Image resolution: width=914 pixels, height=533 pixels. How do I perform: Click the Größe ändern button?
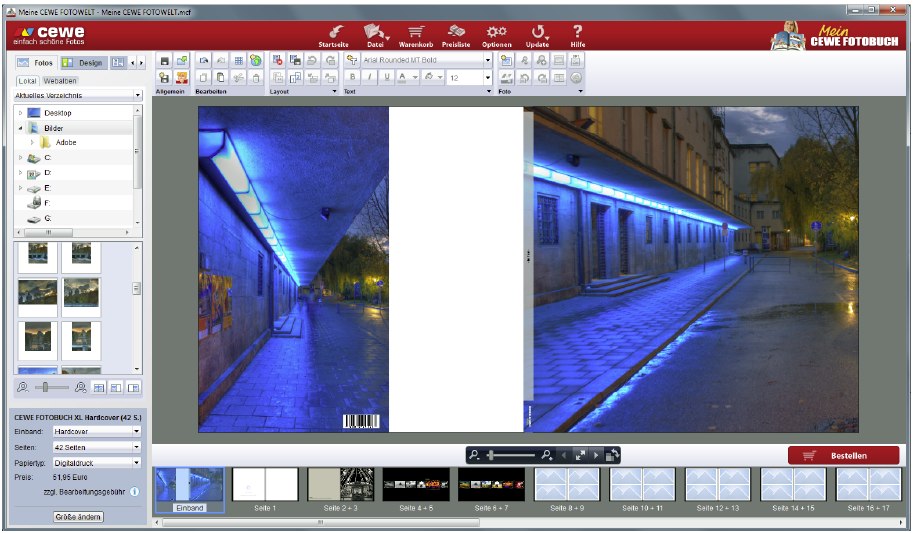[x=78, y=517]
